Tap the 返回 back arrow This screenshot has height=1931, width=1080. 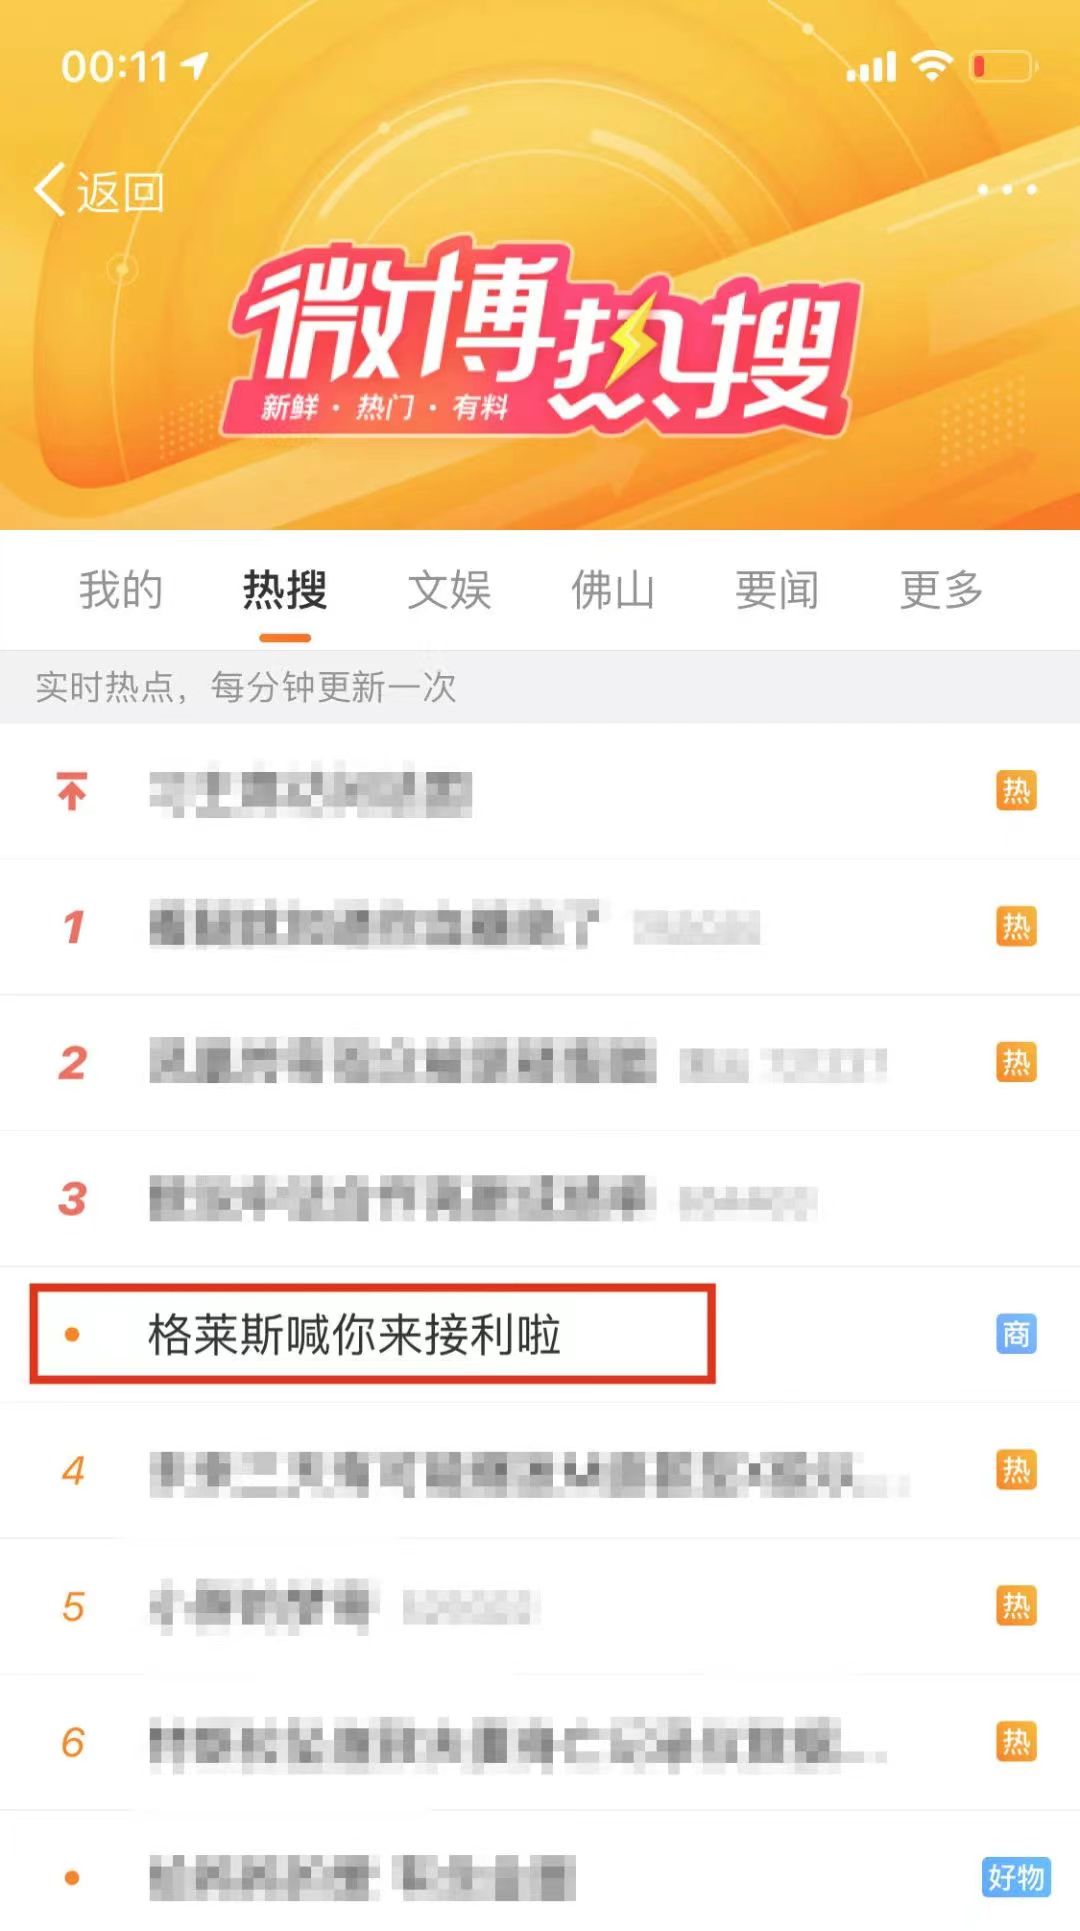[x=98, y=190]
